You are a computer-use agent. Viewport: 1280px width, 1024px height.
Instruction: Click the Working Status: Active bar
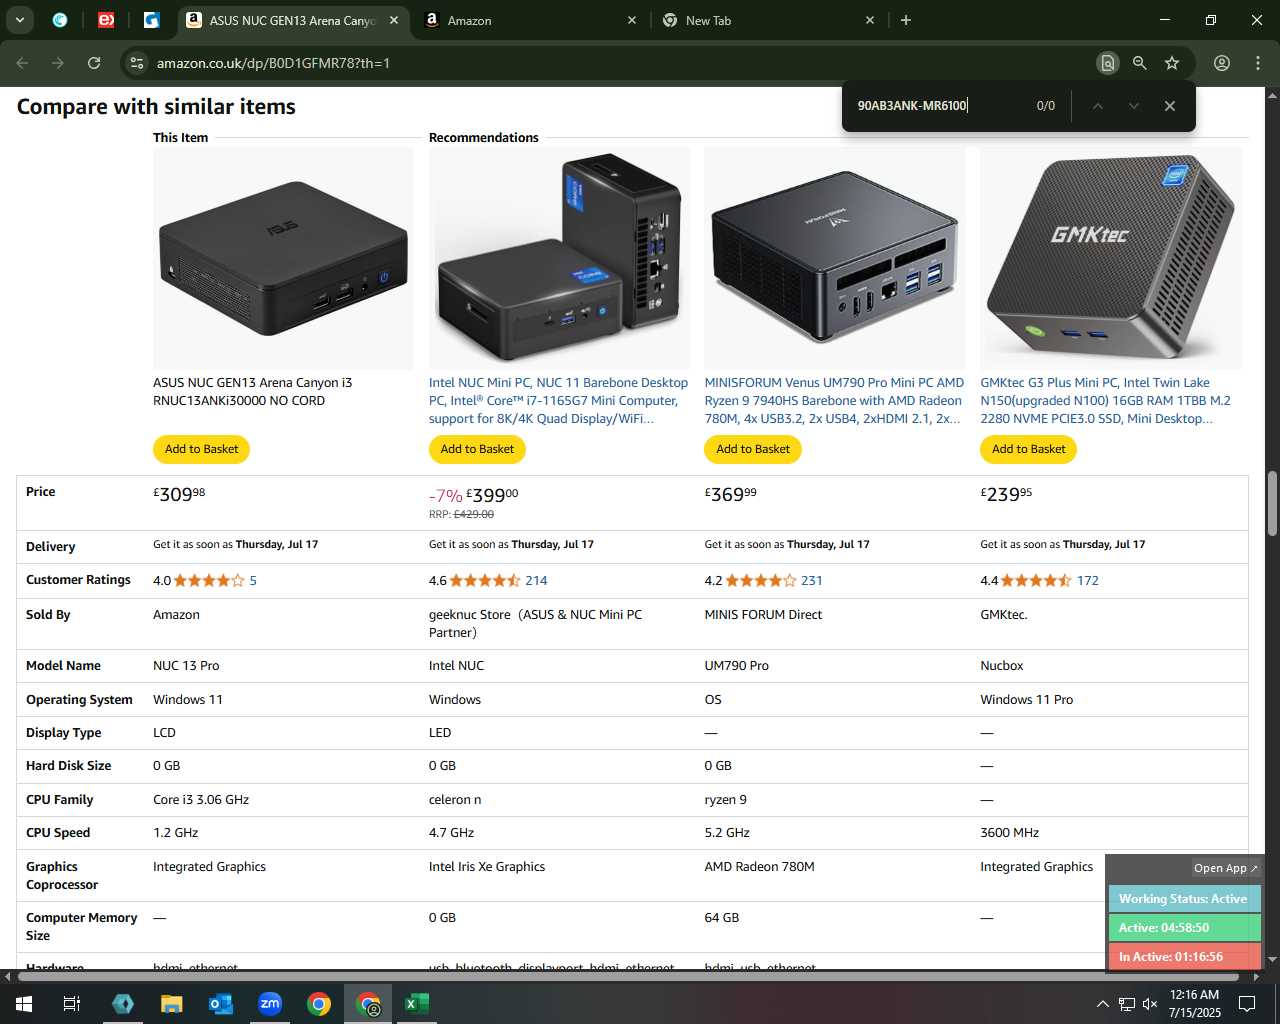[1183, 899]
